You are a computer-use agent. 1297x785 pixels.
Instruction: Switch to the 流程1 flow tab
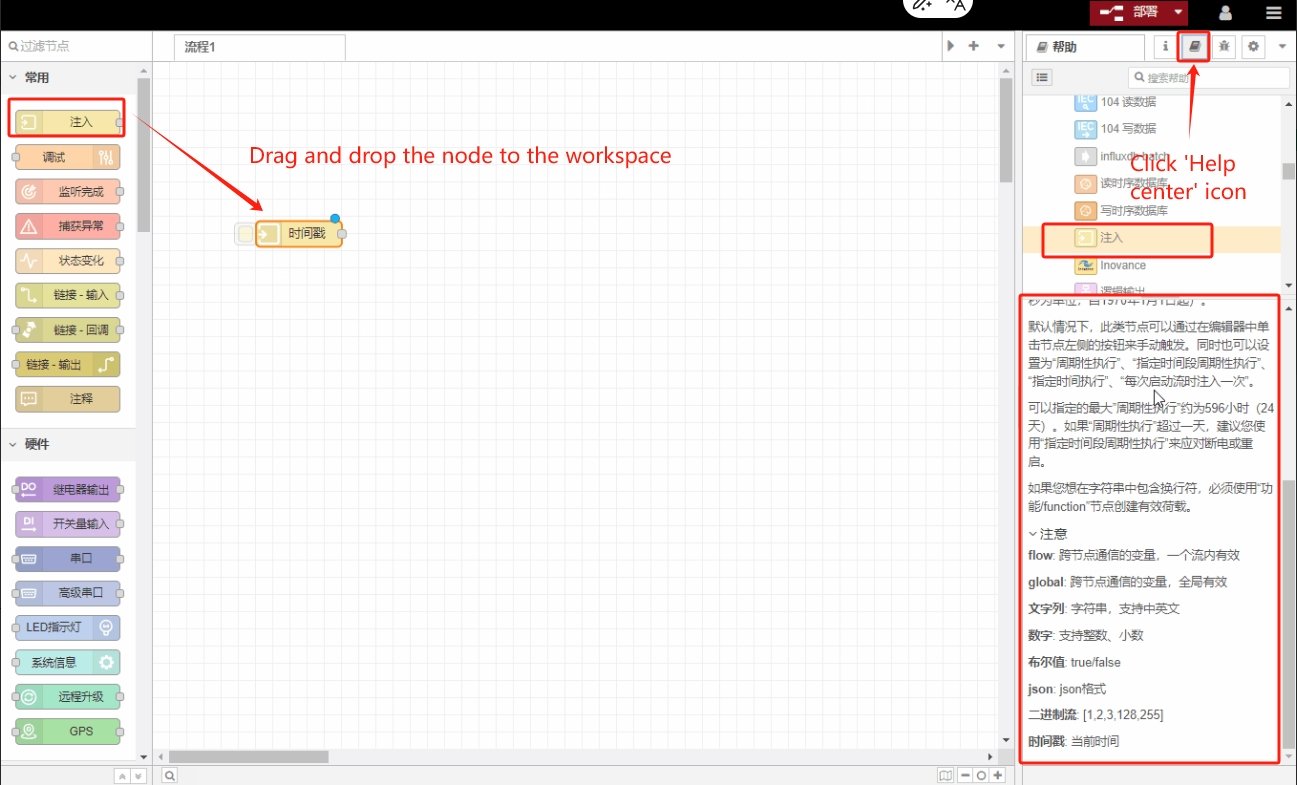point(260,47)
